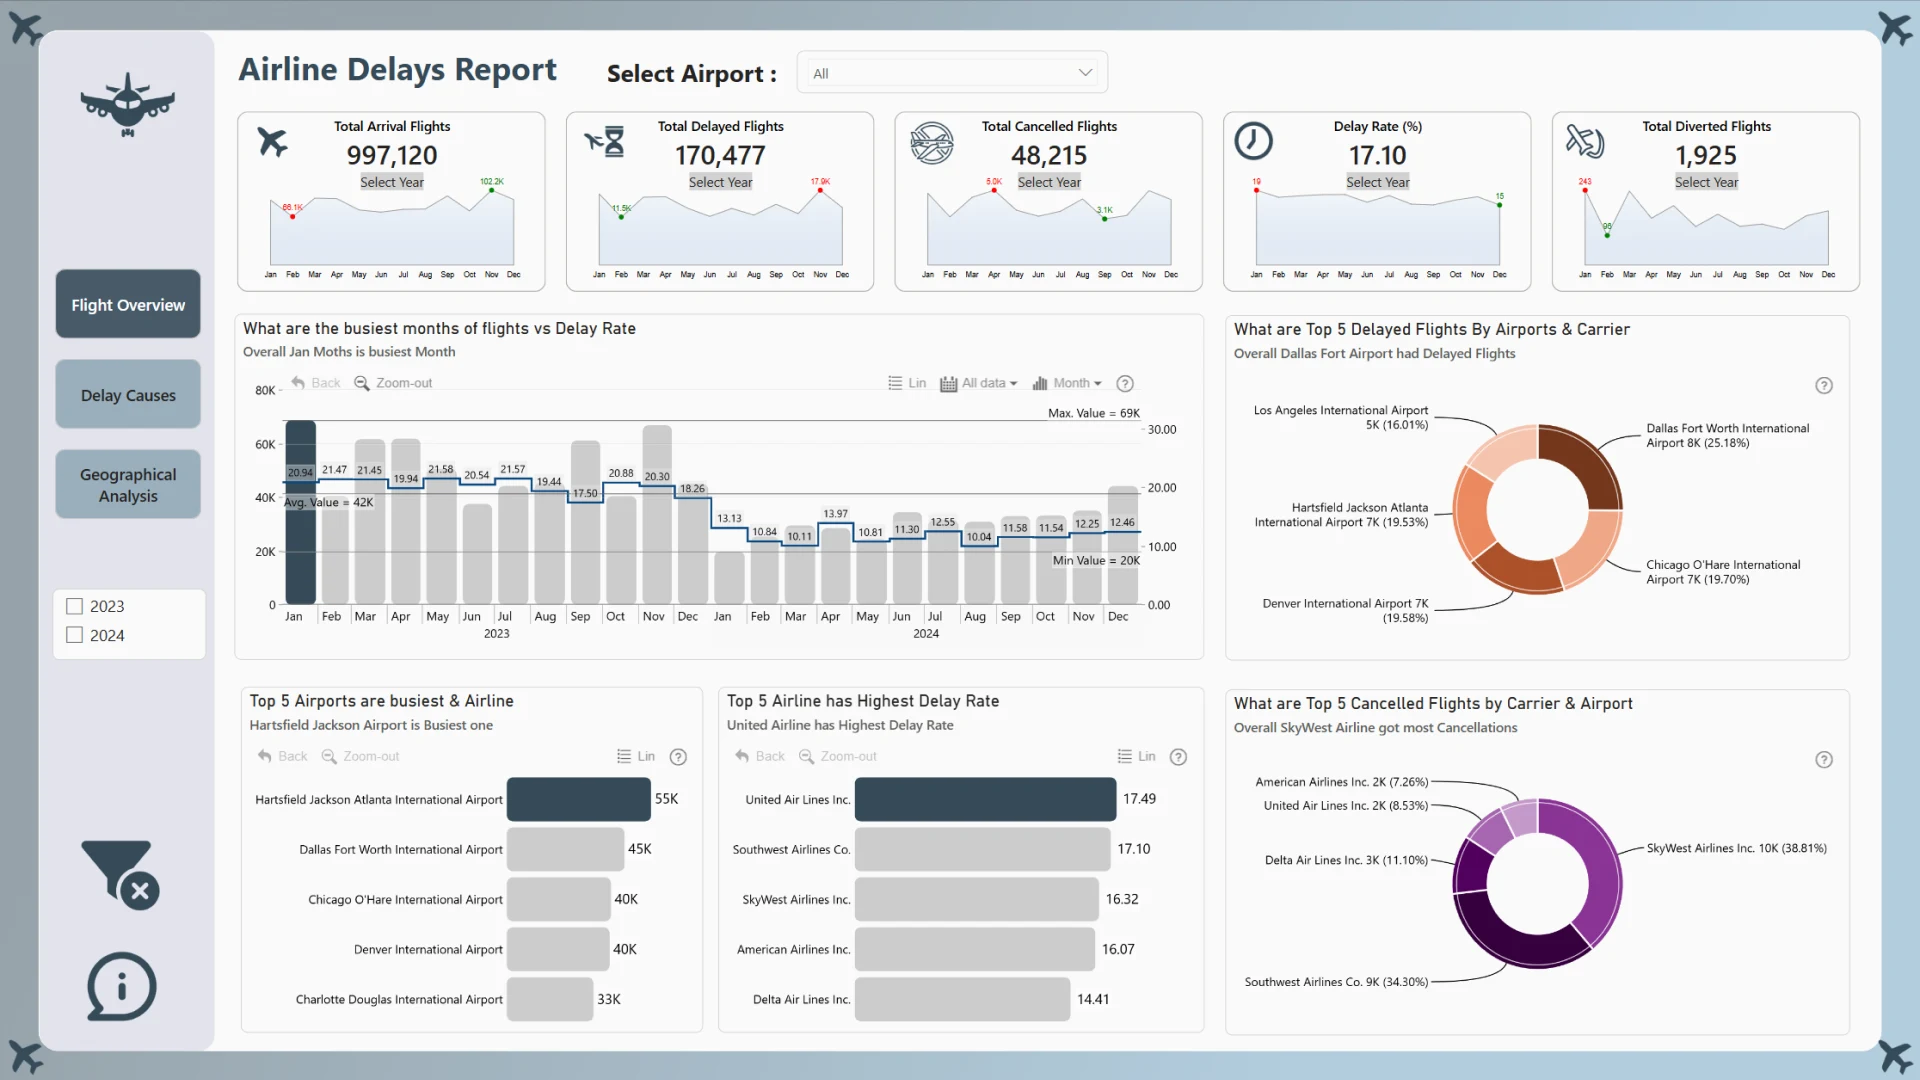Viewport: 1920px width, 1080px height.
Task: Click Zoom-out in Top 5 Airports chart
Action: click(360, 757)
